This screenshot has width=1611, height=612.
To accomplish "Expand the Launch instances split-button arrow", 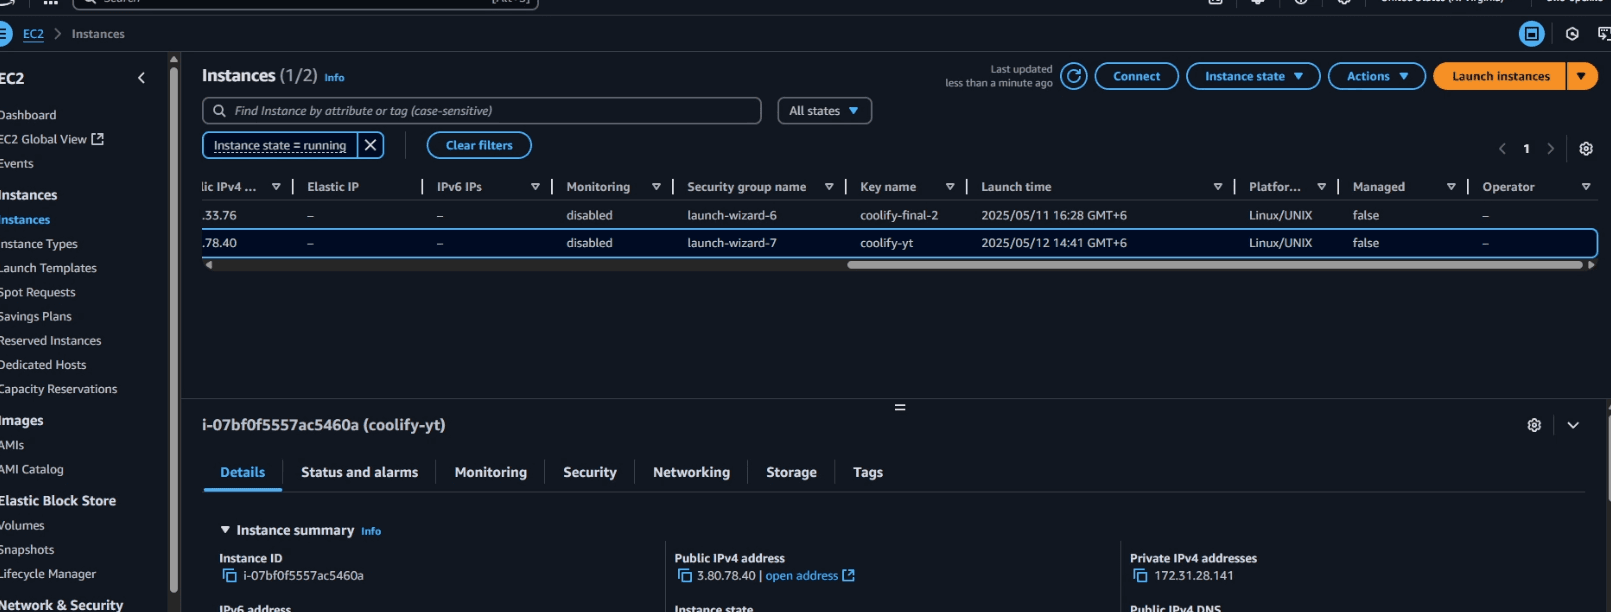I will point(1581,76).
